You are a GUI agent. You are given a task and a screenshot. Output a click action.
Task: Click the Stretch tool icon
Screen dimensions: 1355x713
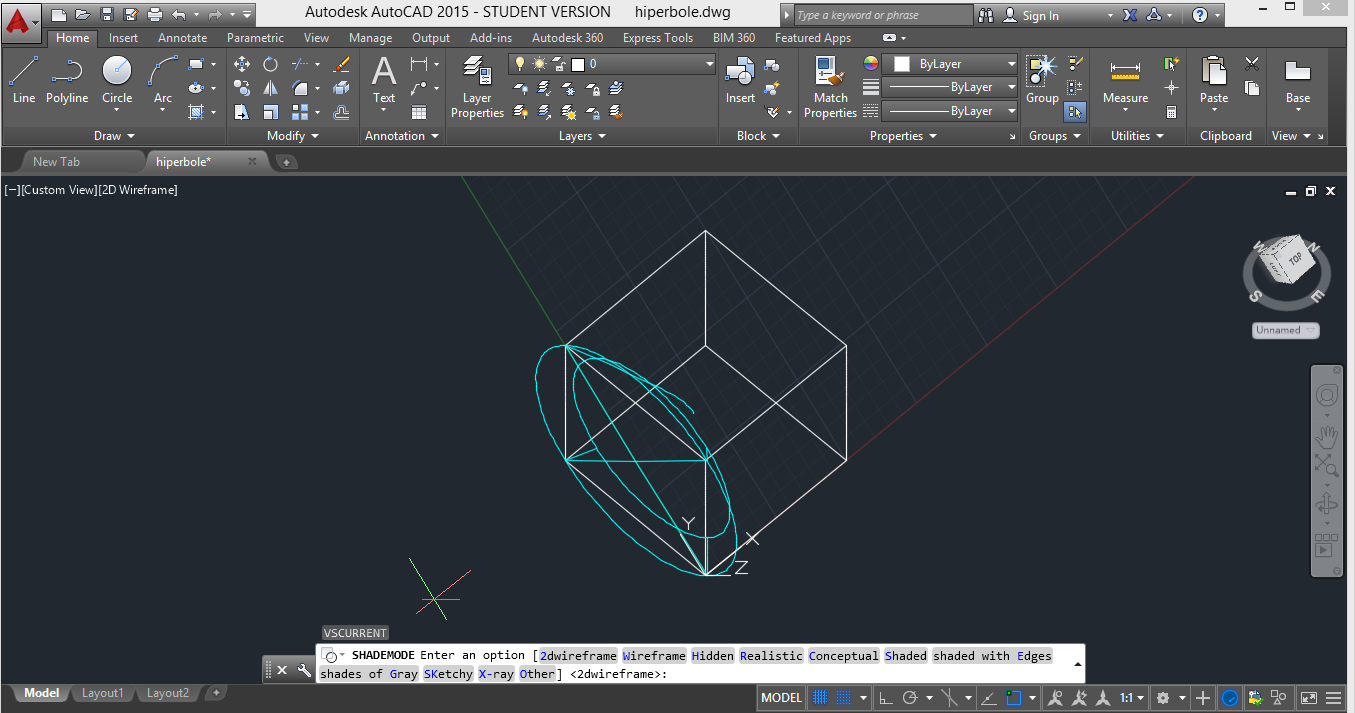pos(242,112)
